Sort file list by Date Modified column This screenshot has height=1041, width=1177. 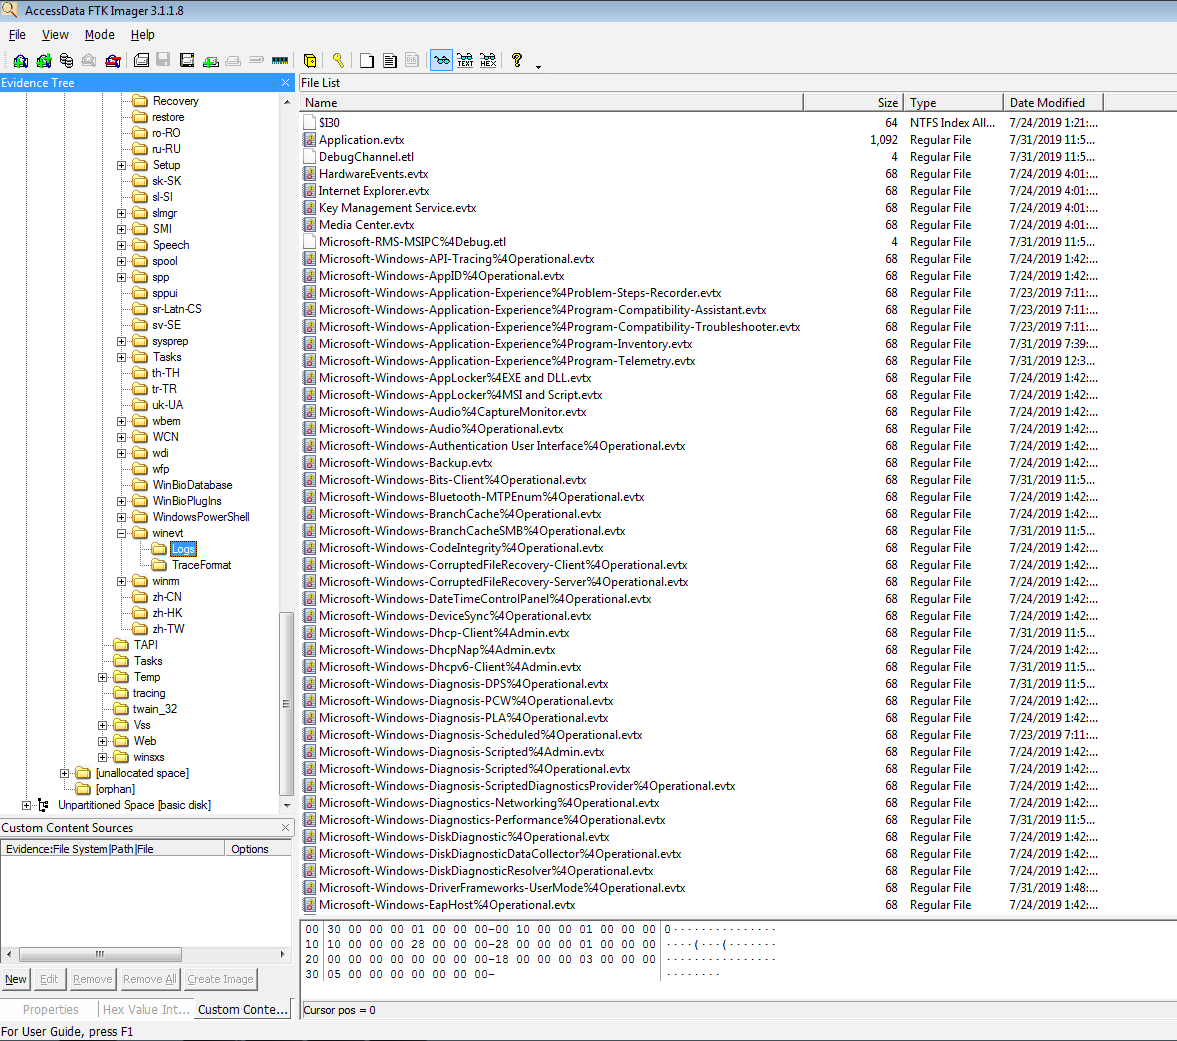coord(1053,103)
